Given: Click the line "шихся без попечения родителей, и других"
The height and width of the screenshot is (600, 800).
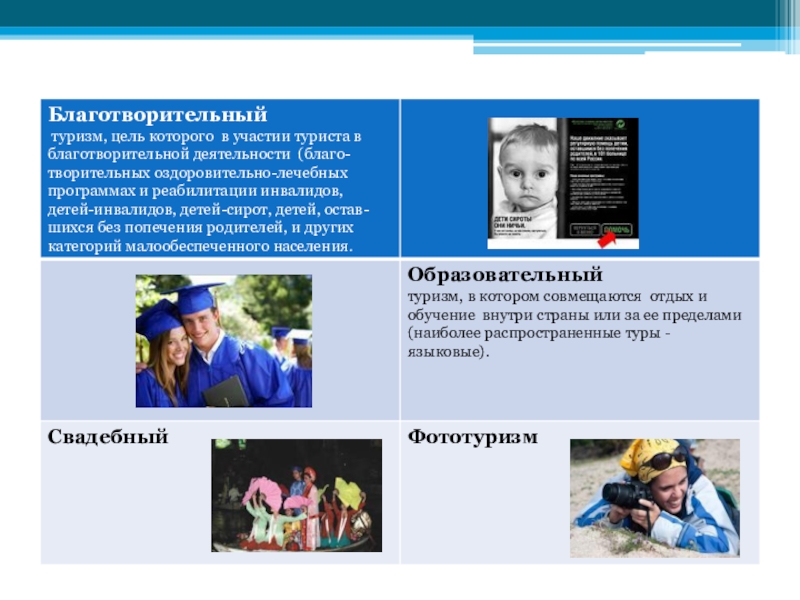Looking at the screenshot, I should tap(201, 228).
